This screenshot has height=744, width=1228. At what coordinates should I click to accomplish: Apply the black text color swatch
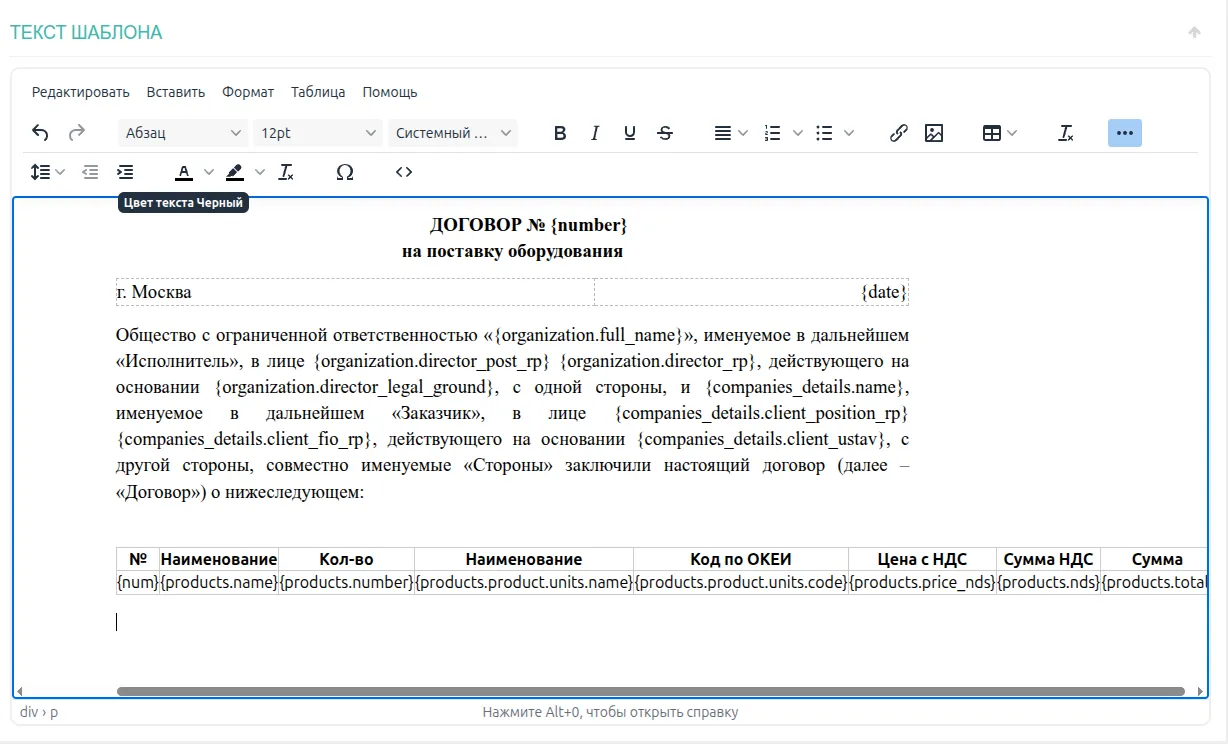click(x=184, y=172)
